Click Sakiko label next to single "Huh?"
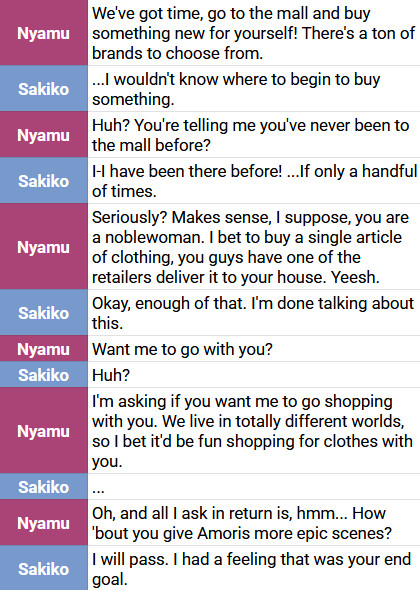Image resolution: width=420 pixels, height=590 pixels. coord(43,375)
